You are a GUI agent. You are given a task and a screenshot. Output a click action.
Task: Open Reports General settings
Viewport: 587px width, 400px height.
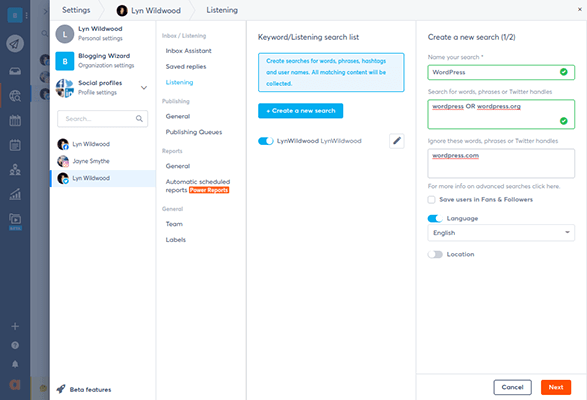(x=178, y=166)
